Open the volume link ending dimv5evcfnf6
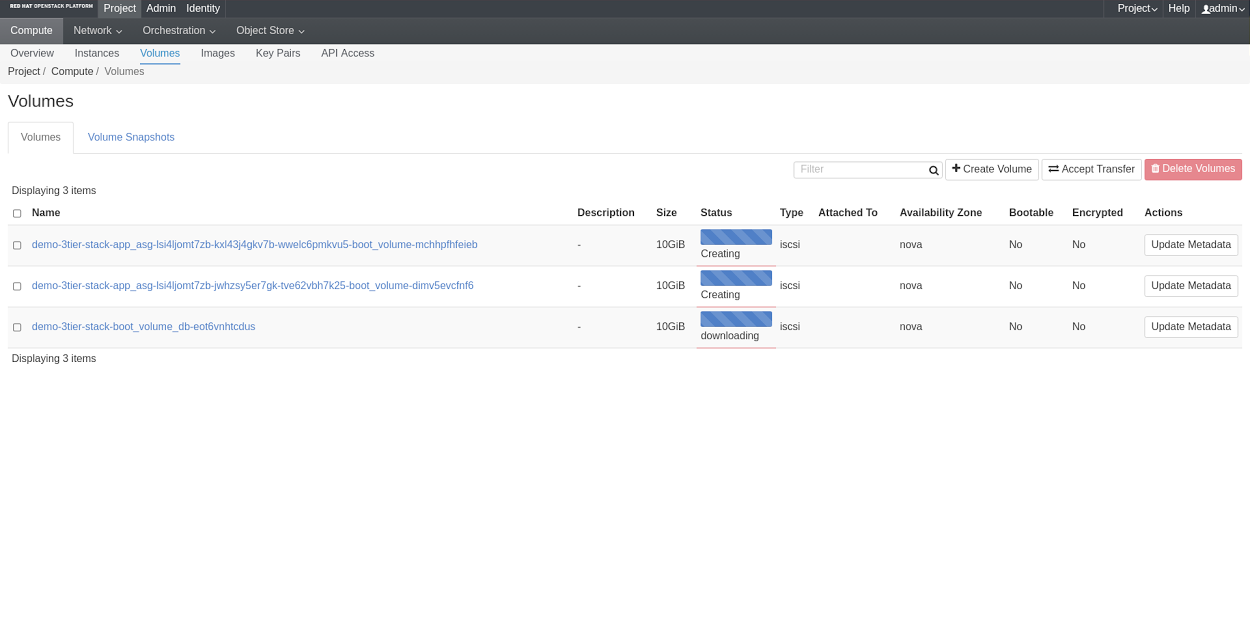 tap(253, 286)
